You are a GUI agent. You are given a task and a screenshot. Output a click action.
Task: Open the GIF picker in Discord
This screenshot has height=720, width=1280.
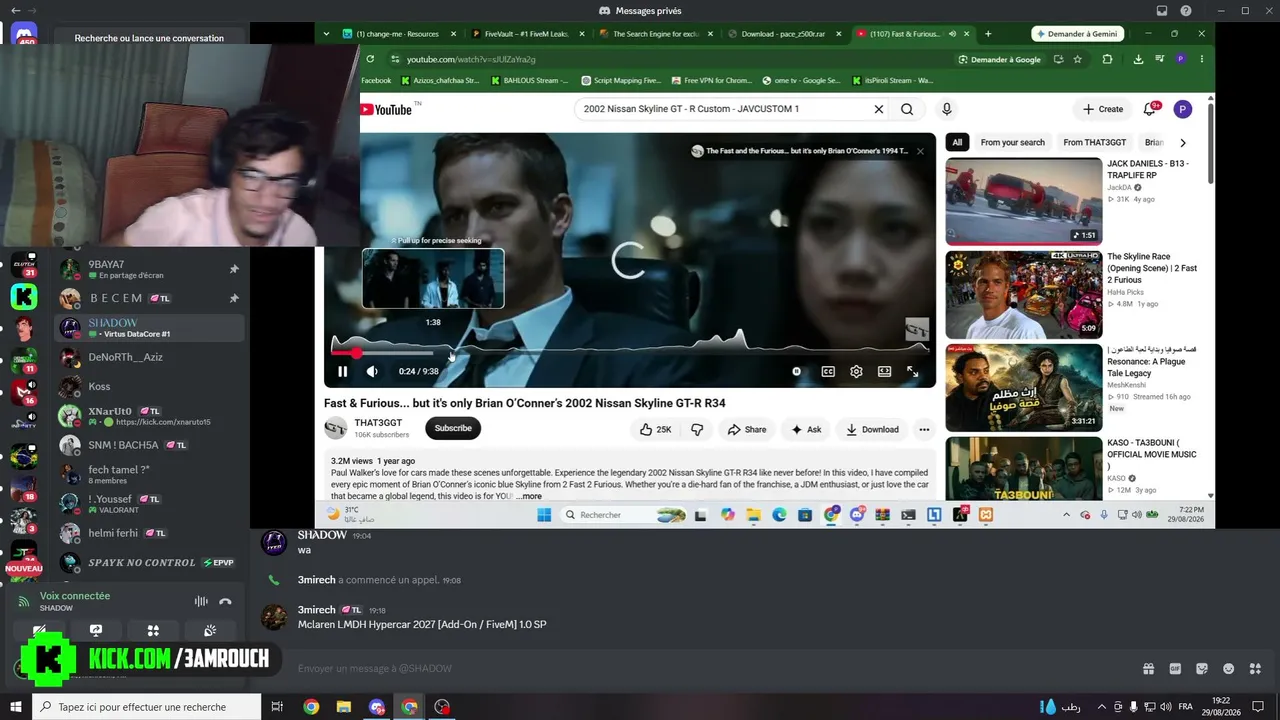click(x=1175, y=669)
